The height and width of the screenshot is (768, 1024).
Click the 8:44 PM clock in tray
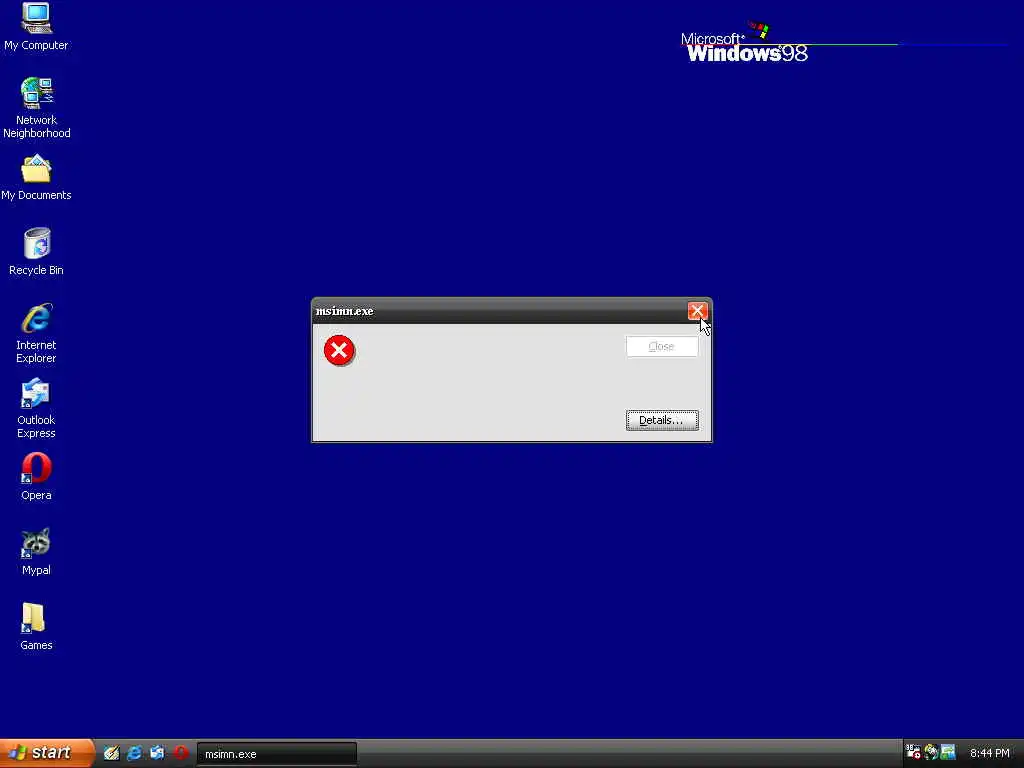(989, 753)
